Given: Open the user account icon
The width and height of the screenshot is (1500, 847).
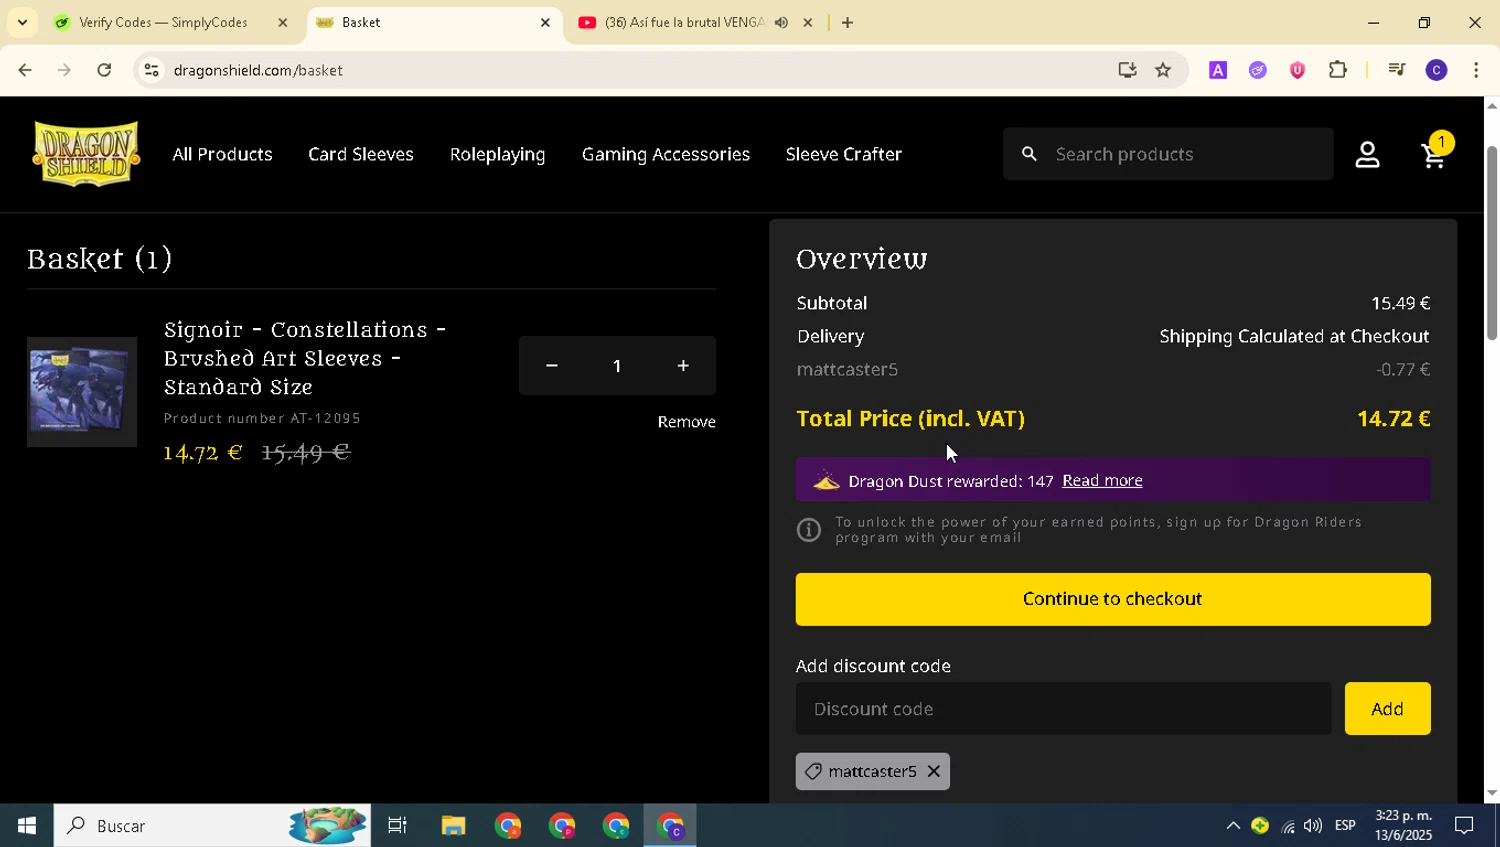Looking at the screenshot, I should (x=1367, y=154).
